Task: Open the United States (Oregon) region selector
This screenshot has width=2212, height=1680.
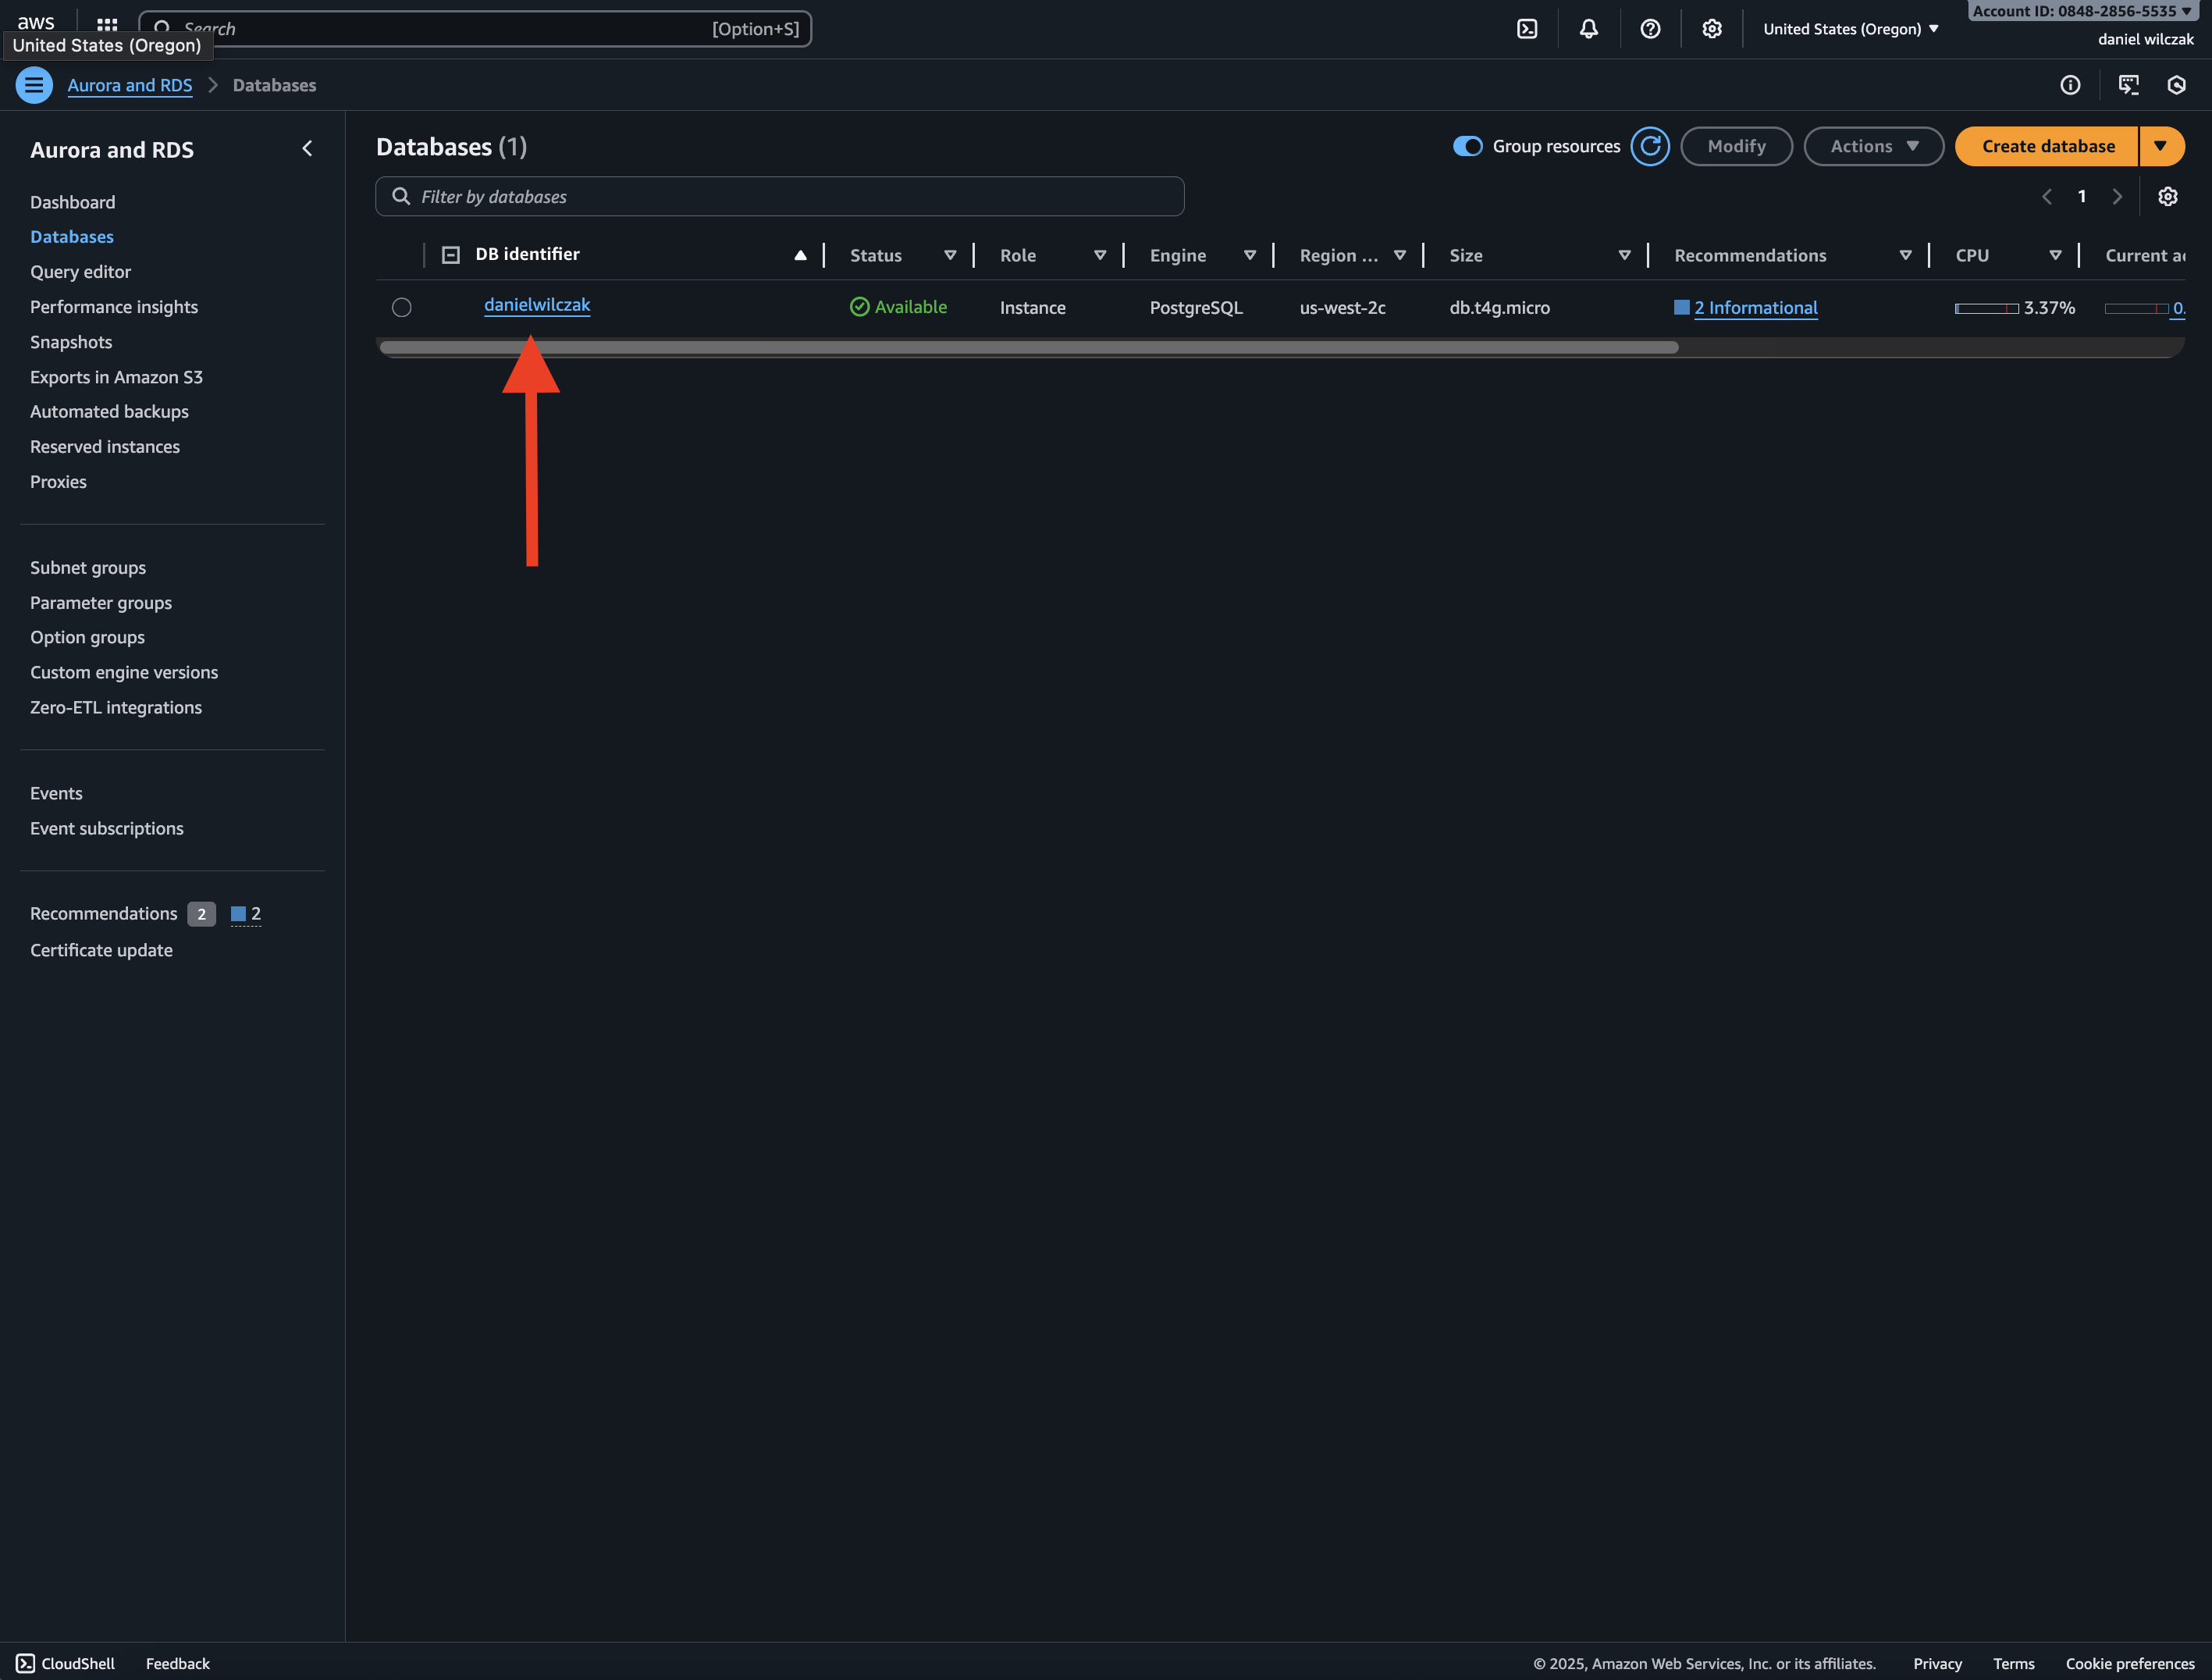Action: pos(1850,29)
